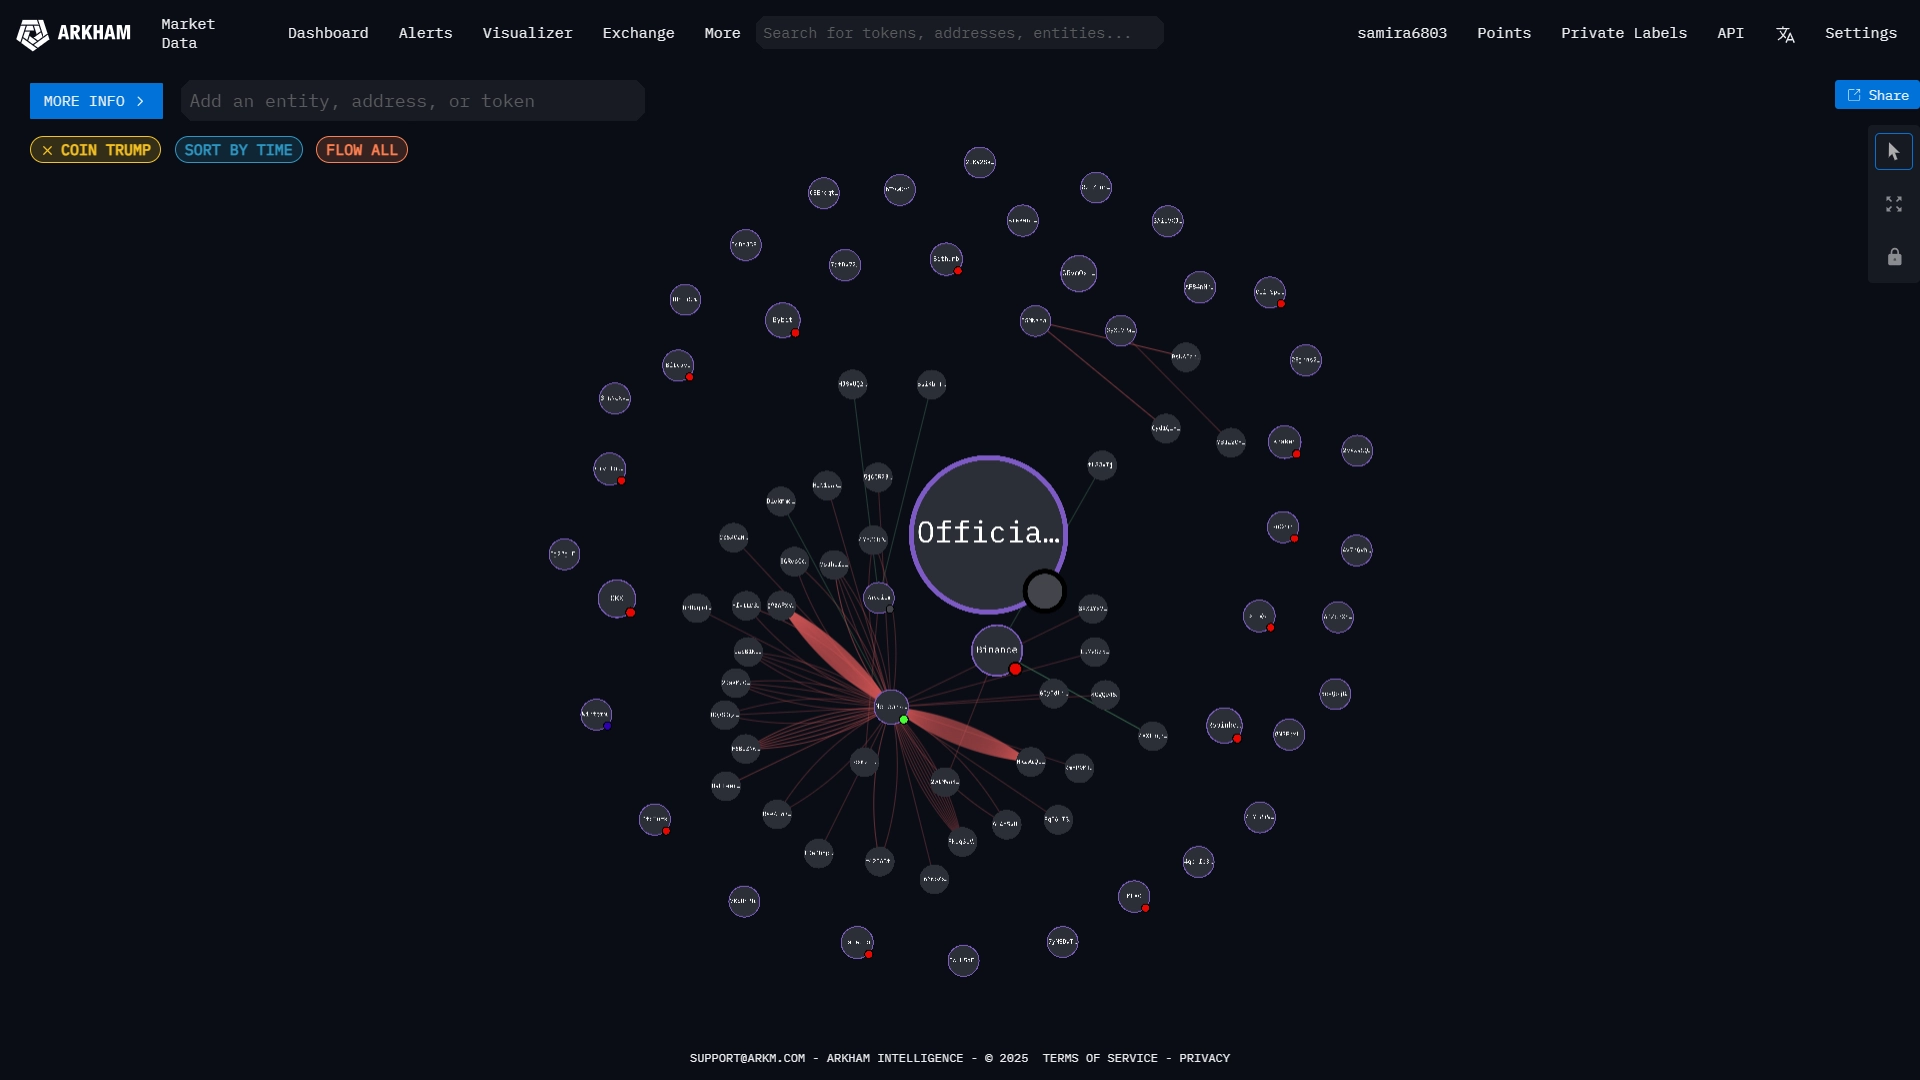Screen dimensions: 1920x1080
Task: Click the fullscreen/expand view icon
Action: [x=1895, y=203]
